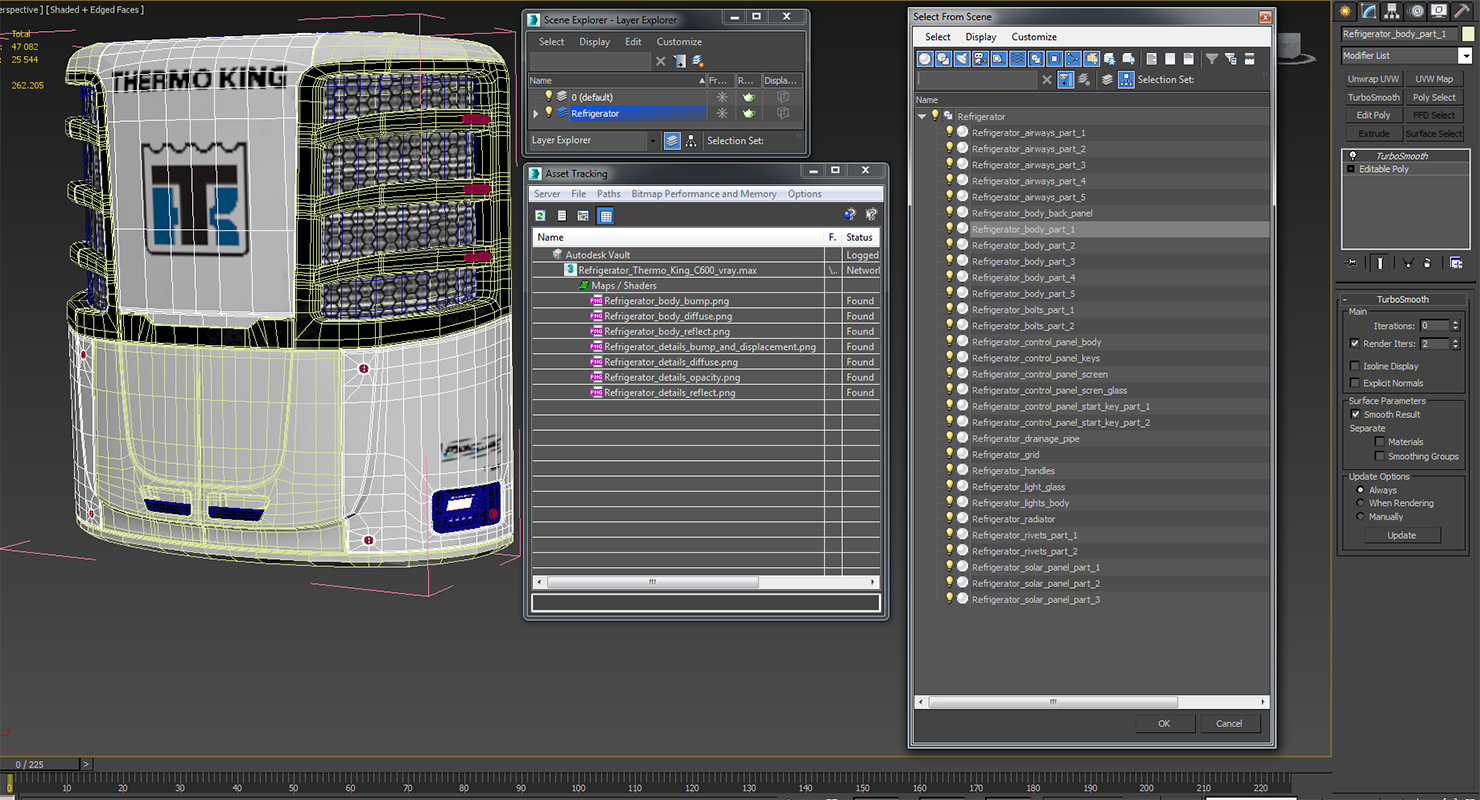Click Sort by Hierarchy icon beside Selection Set

[1126, 80]
